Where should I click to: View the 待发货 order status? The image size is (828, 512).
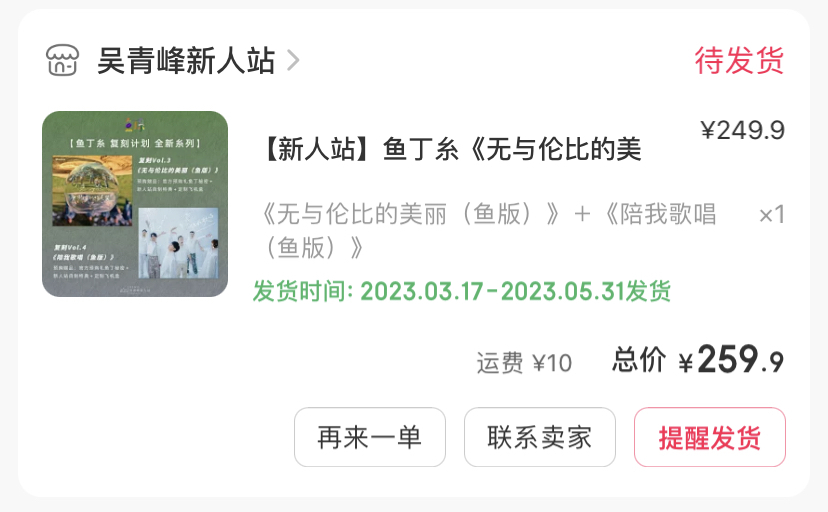pyautogui.click(x=739, y=60)
